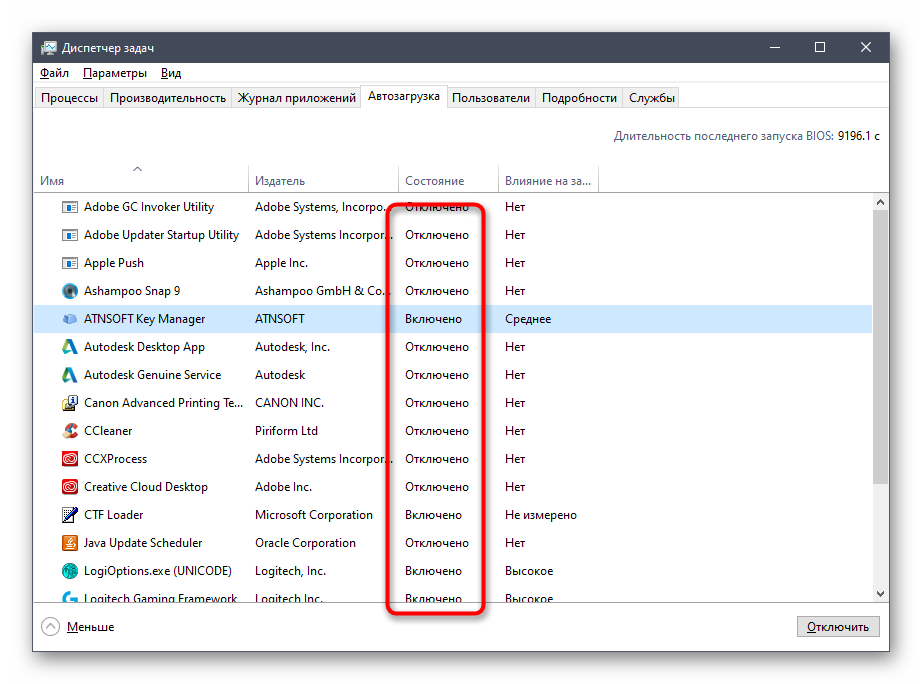Click the Creative Cloud Desktop icon
Image resolution: width=922 pixels, height=684 pixels.
tap(69, 487)
